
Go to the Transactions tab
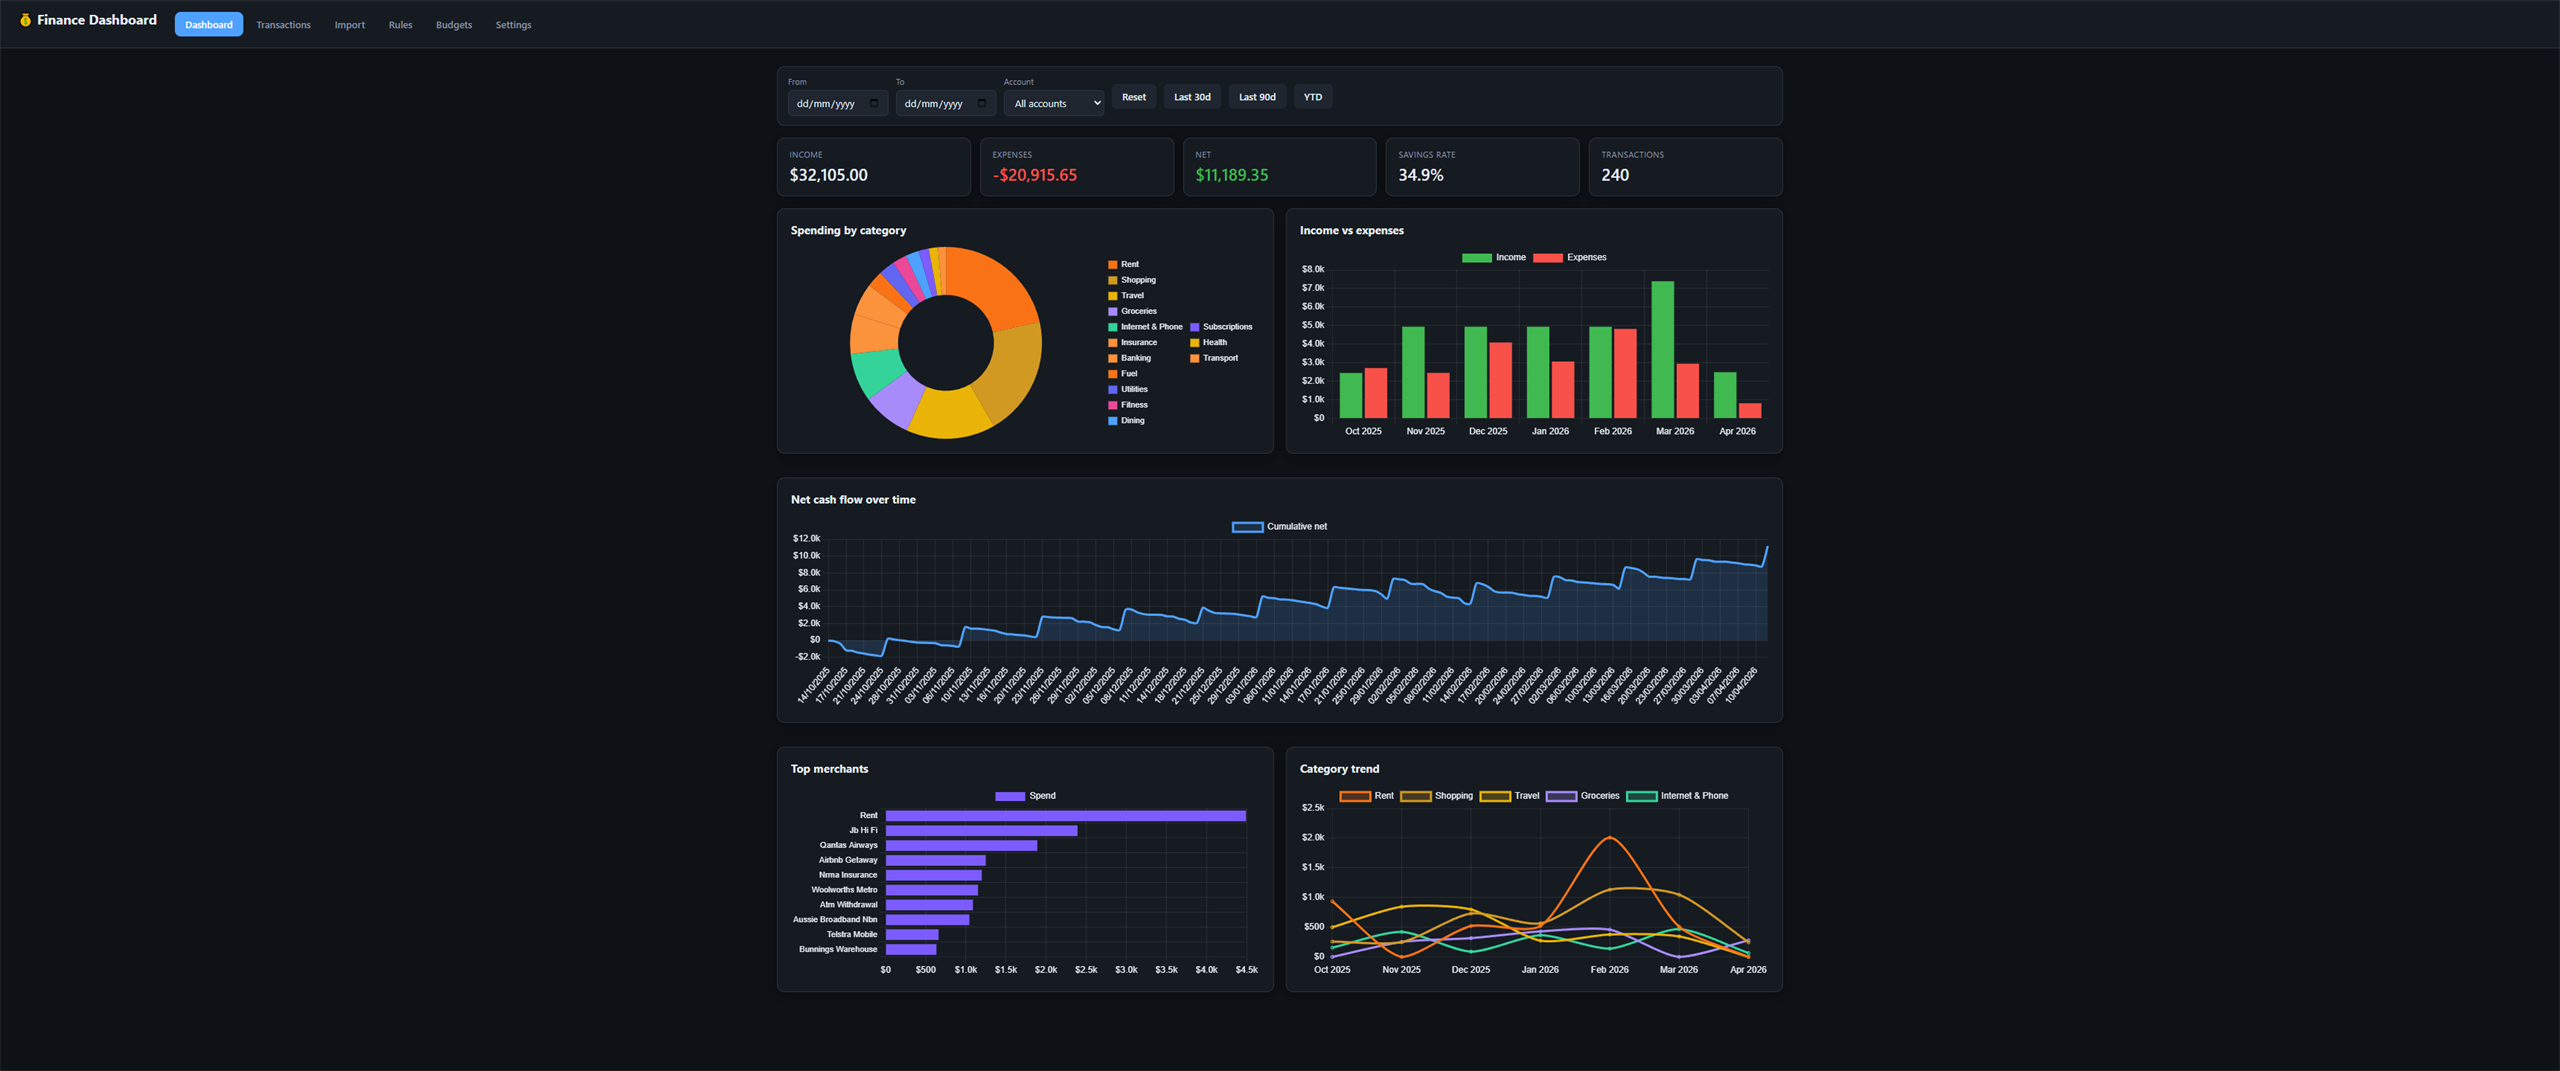click(x=283, y=25)
